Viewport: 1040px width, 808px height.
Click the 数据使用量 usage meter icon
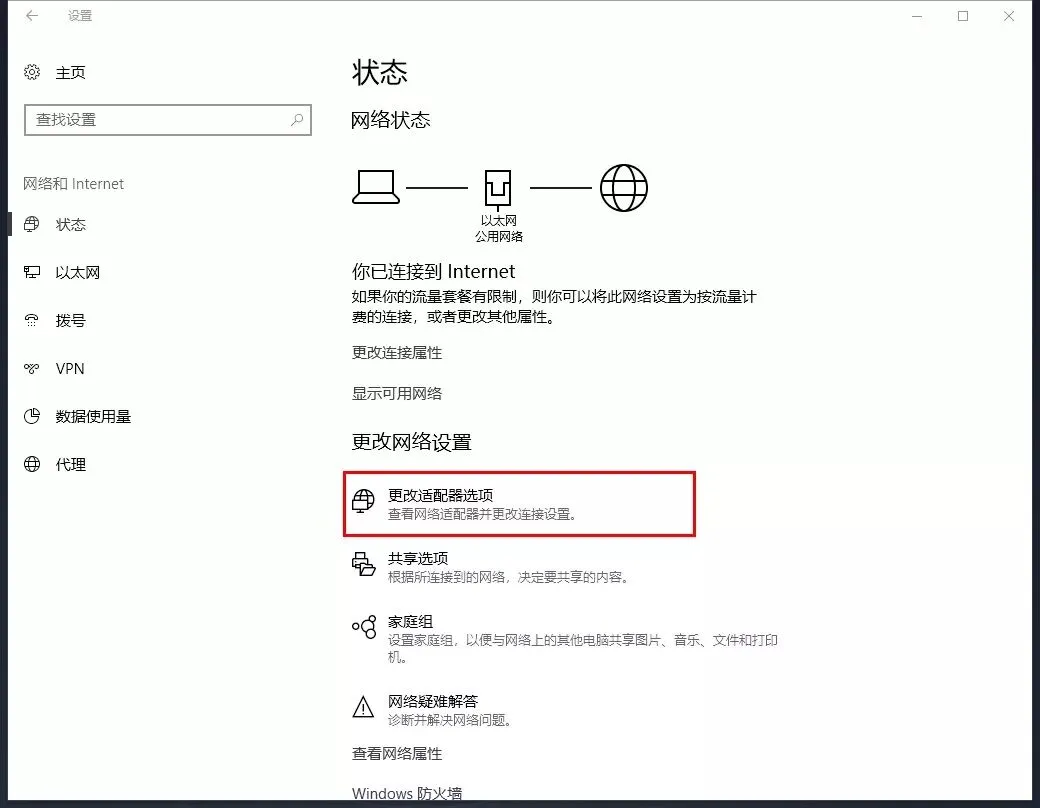[x=31, y=416]
